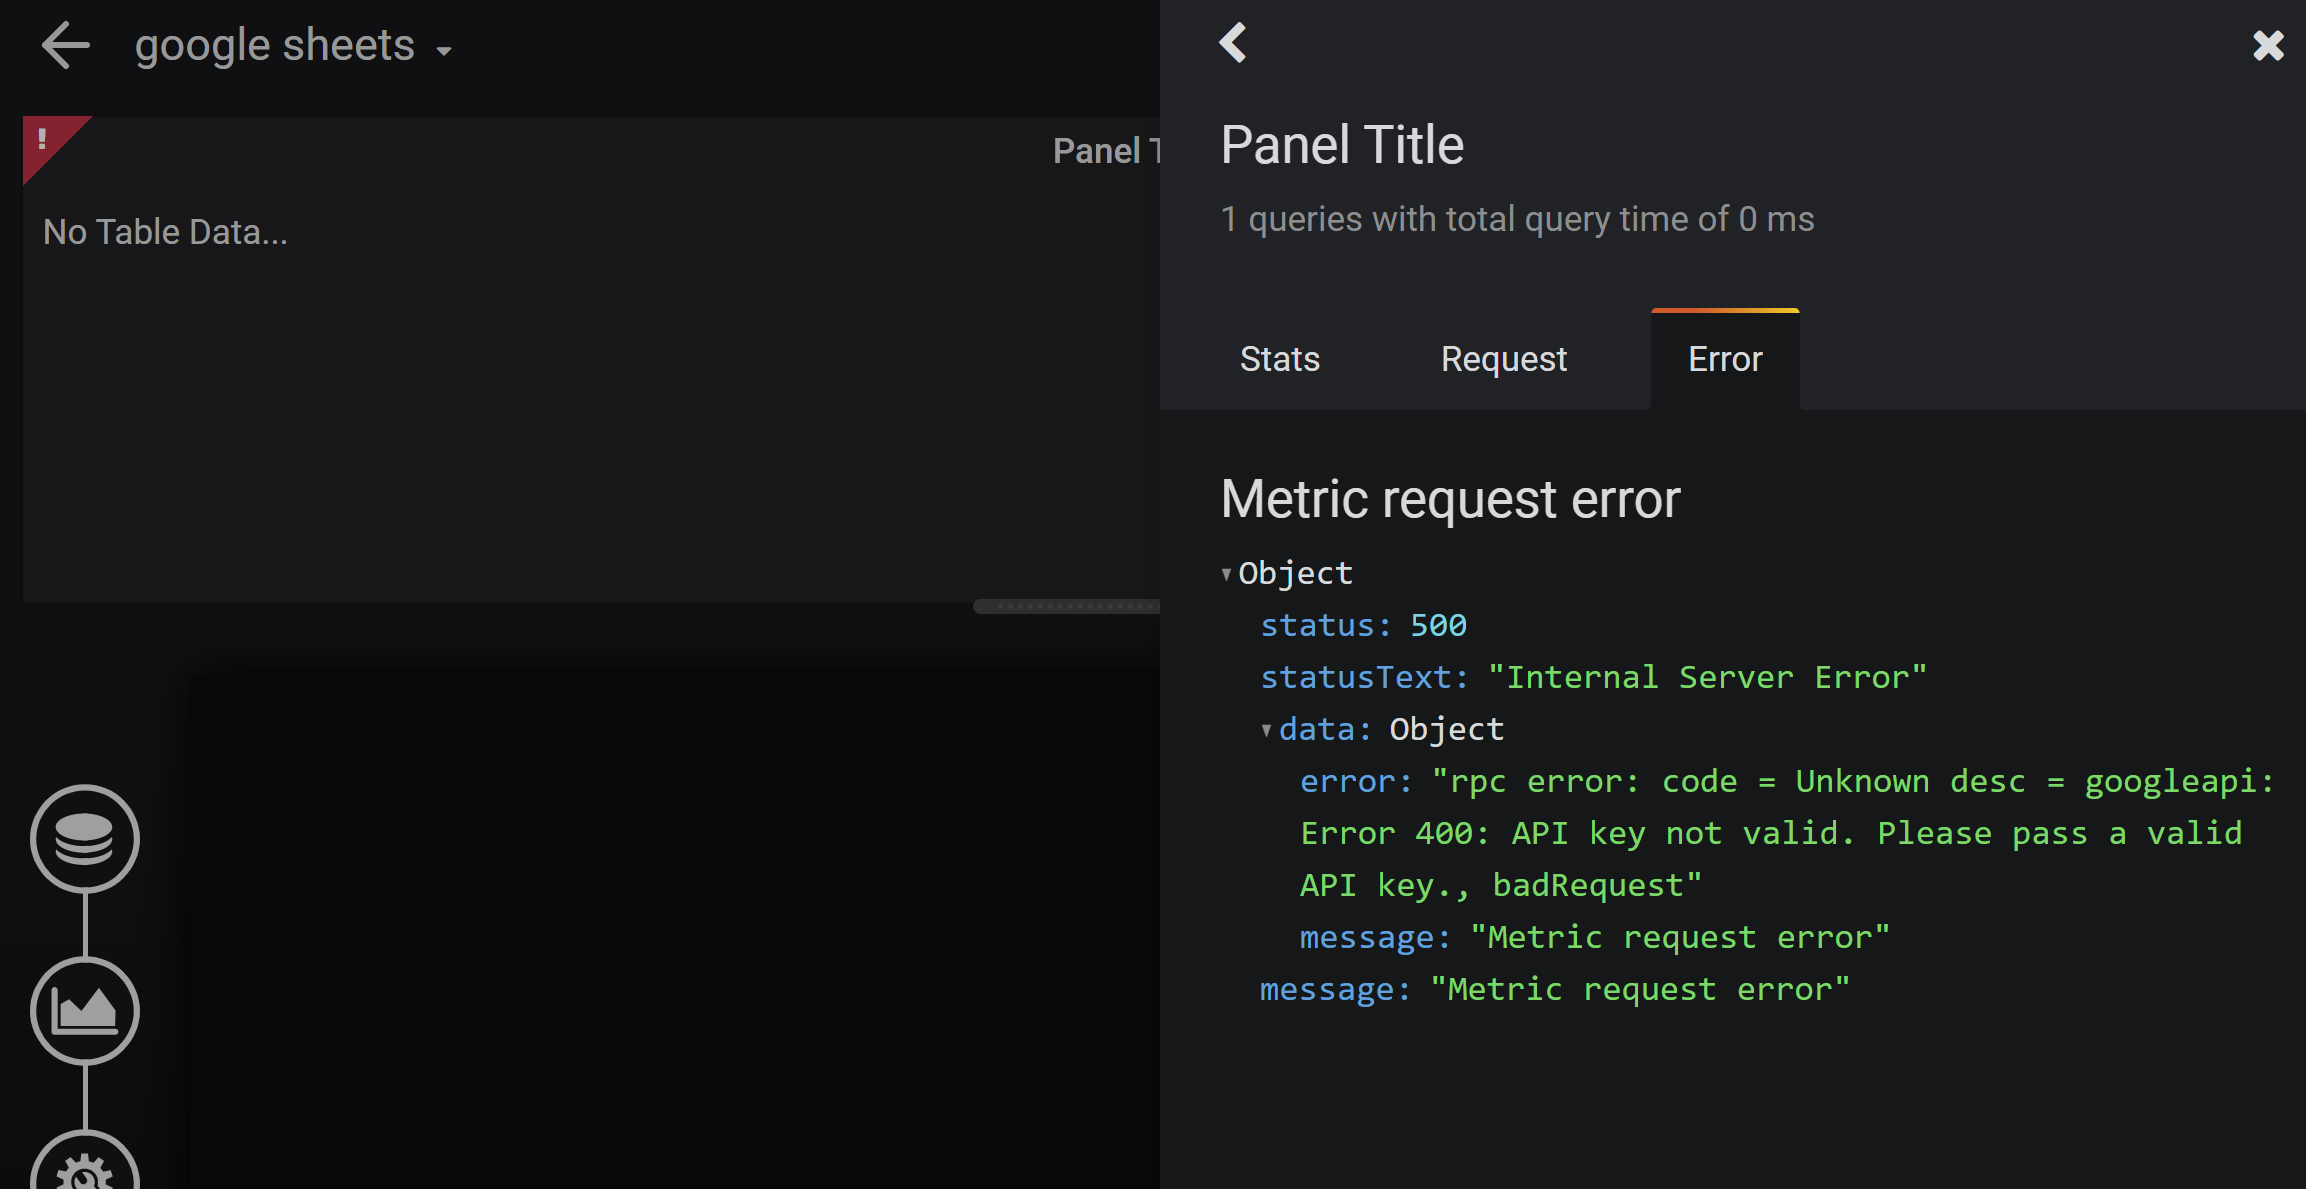Switch to the Request tab

click(x=1503, y=358)
